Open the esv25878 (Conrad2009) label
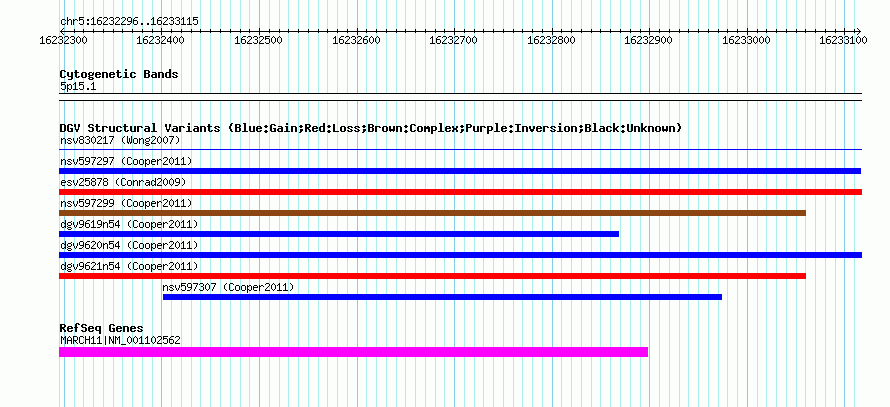Image resolution: width=890 pixels, height=407 pixels. click(123, 182)
